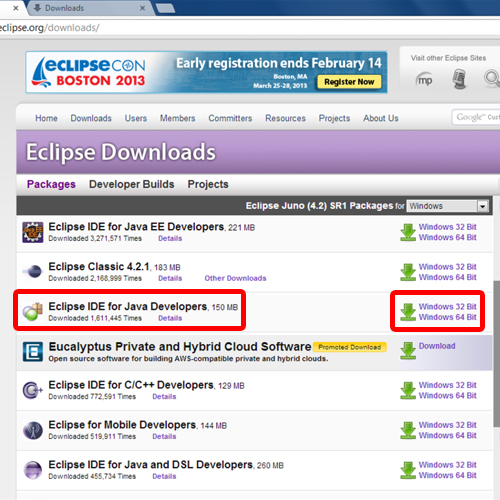Click green download arrow for Mobile Developers
Image resolution: width=500 pixels, height=500 pixels.
click(408, 430)
